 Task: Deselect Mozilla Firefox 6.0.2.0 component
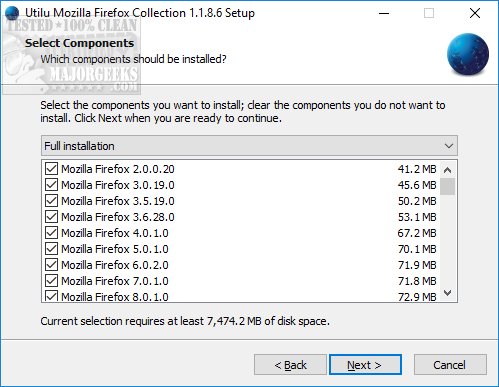51,265
